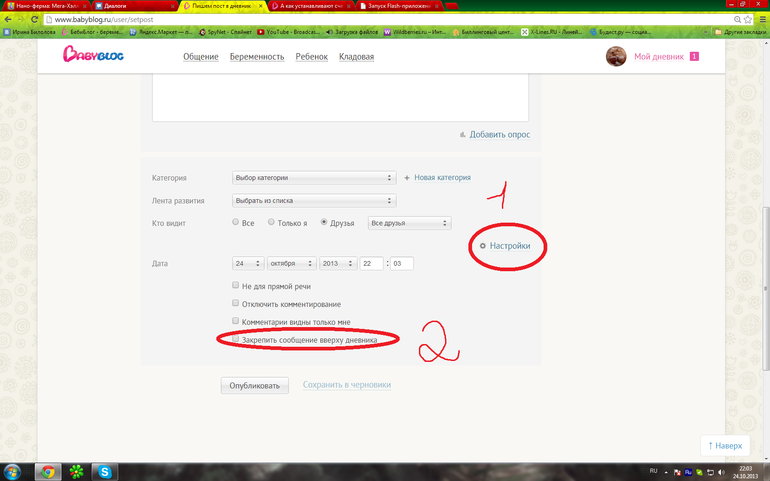This screenshot has height=481, width=770.
Task: Go to the 'Кладовая' menu section
Action: (355, 57)
